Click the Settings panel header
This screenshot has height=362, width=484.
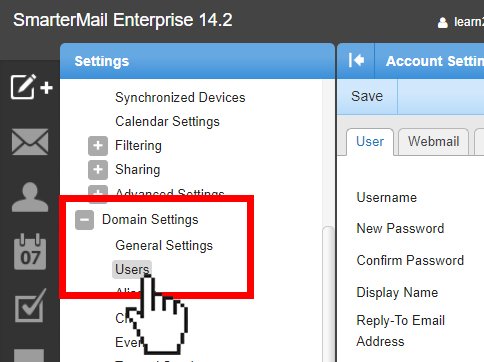tap(197, 61)
